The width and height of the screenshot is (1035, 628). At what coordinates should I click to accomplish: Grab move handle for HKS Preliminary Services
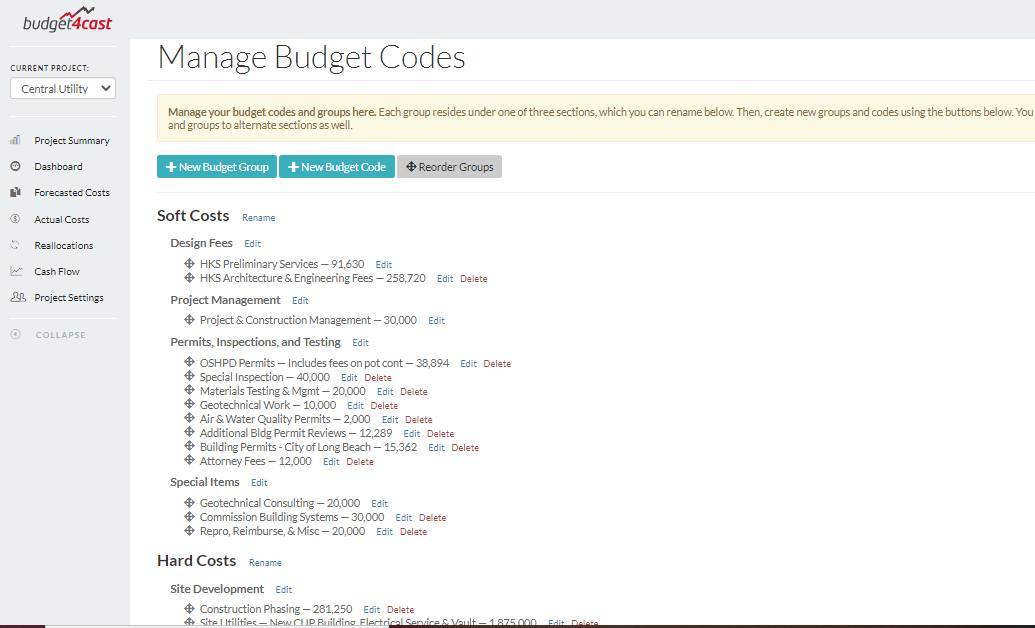pyautogui.click(x=189, y=263)
